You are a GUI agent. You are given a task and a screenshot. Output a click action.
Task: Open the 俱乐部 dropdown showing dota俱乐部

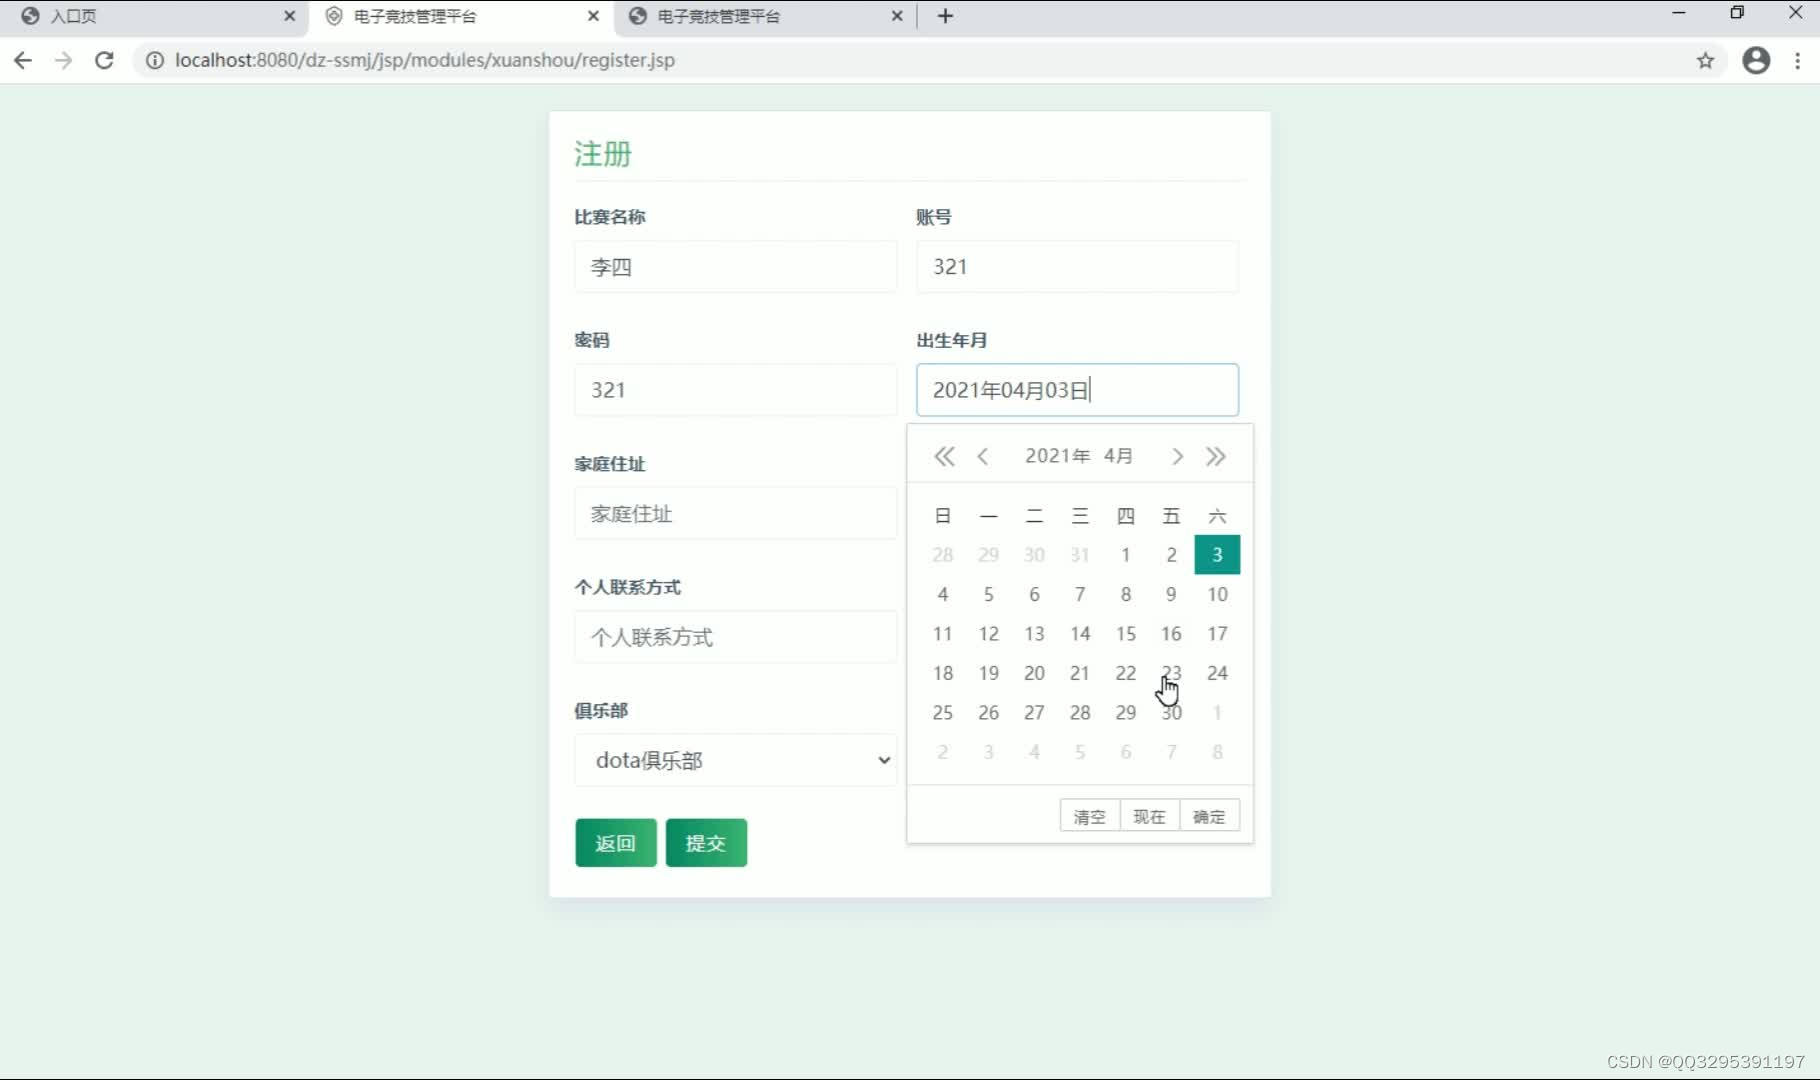pyautogui.click(x=736, y=760)
